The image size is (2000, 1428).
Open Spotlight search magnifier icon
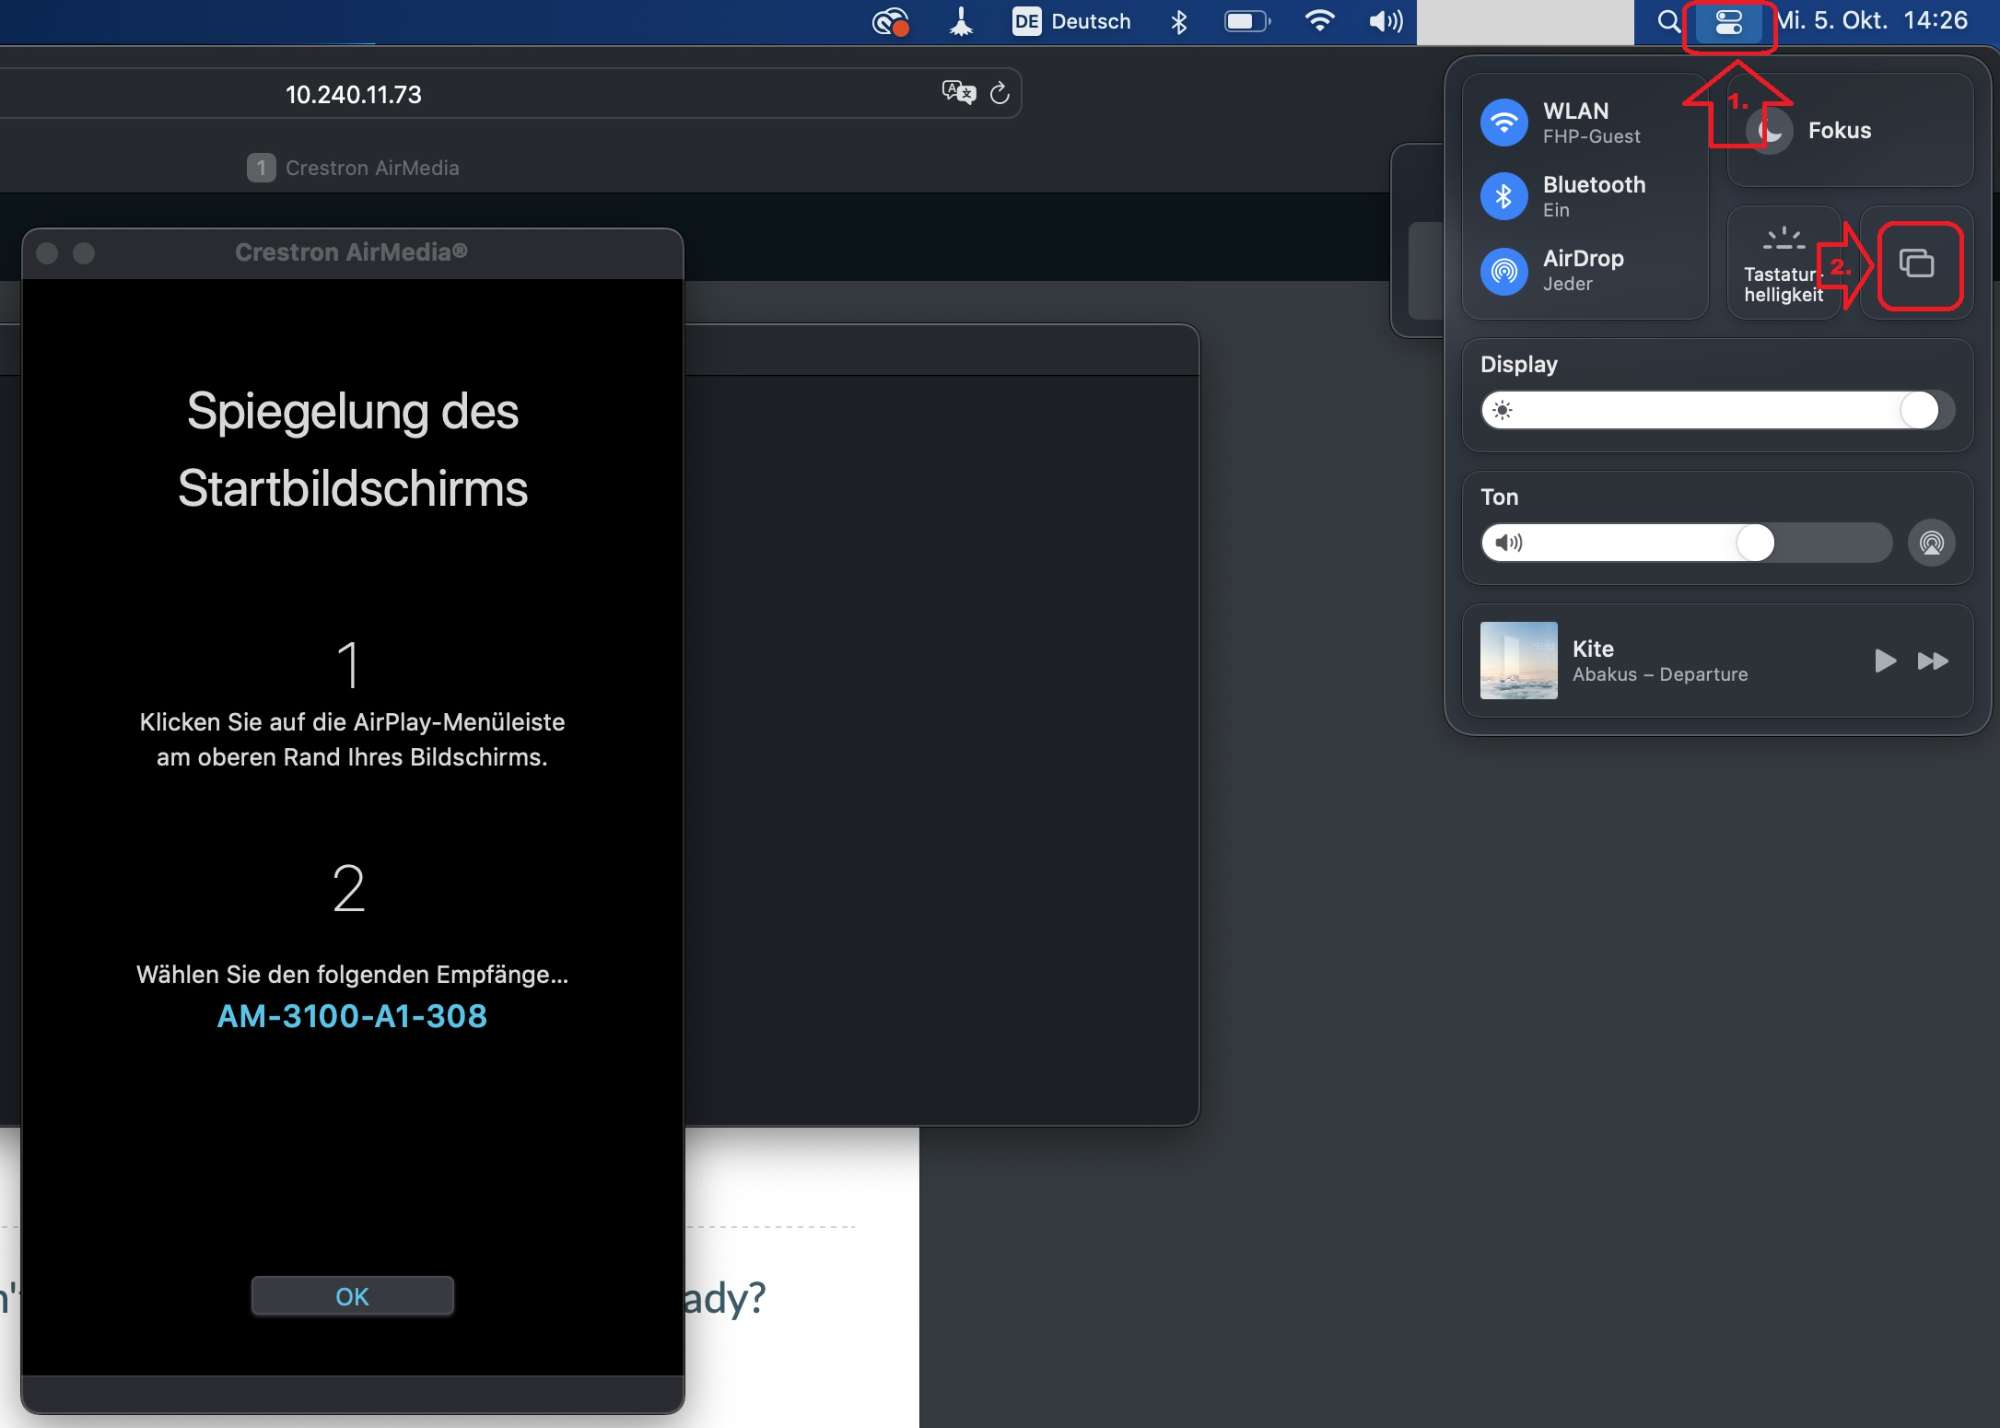[x=1668, y=21]
